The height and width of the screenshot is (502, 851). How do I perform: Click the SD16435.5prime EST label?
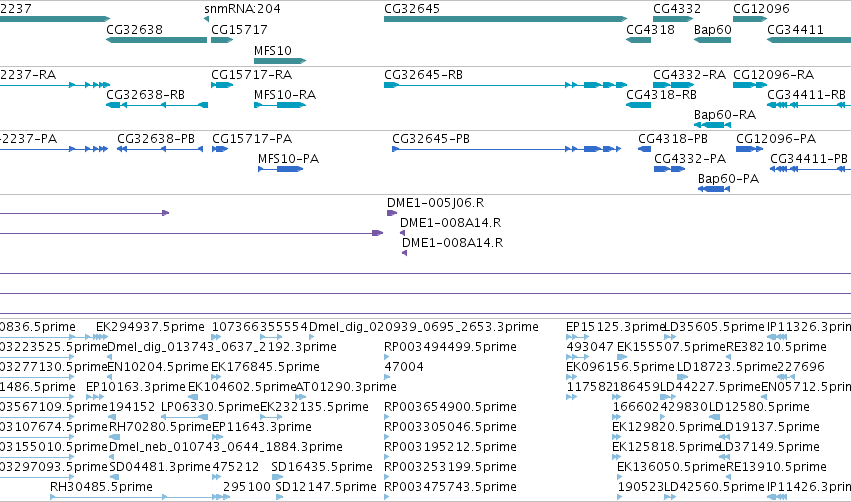(x=322, y=467)
